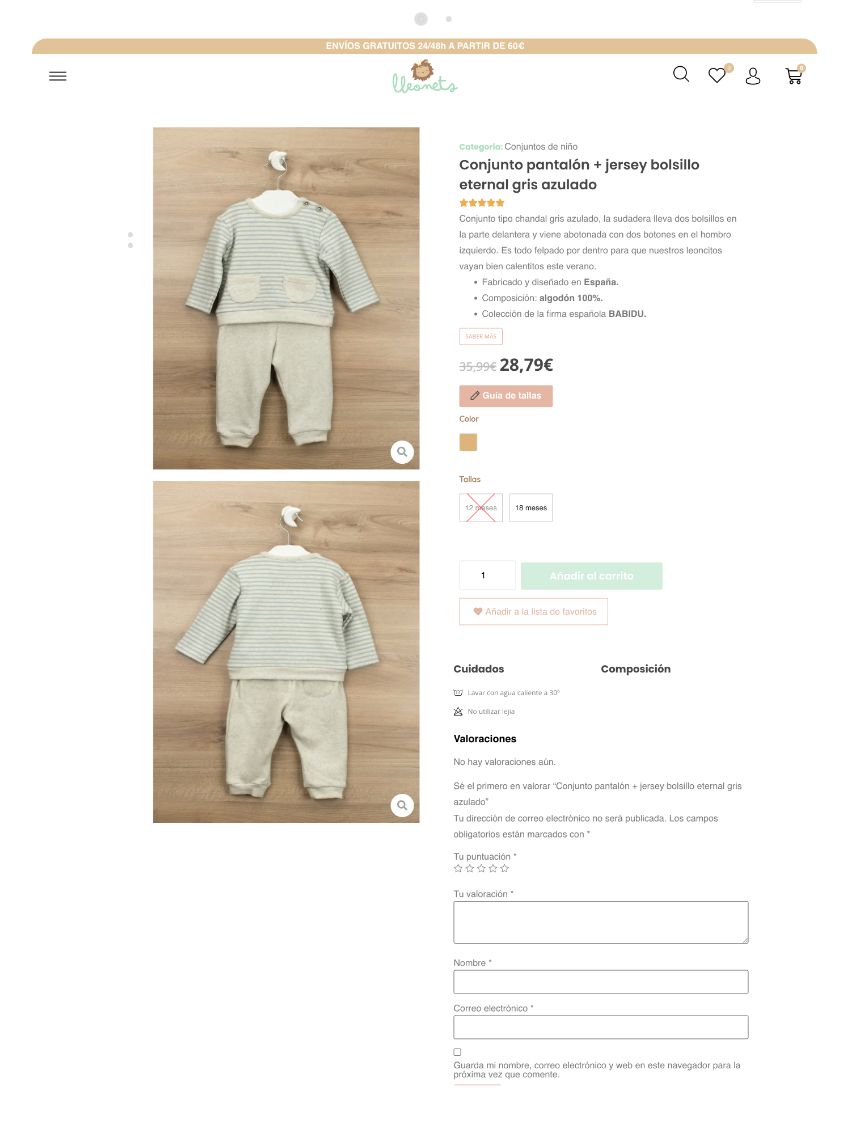Open the Guía de tallas size guide
The width and height of the screenshot is (849, 1135).
click(506, 396)
